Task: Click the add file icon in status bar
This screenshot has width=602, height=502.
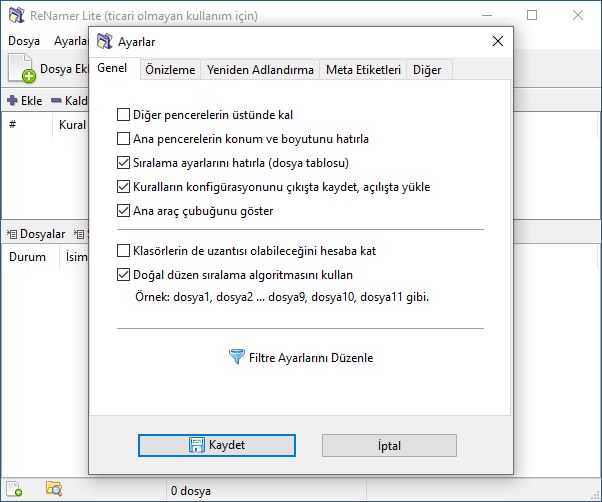Action: 14,489
